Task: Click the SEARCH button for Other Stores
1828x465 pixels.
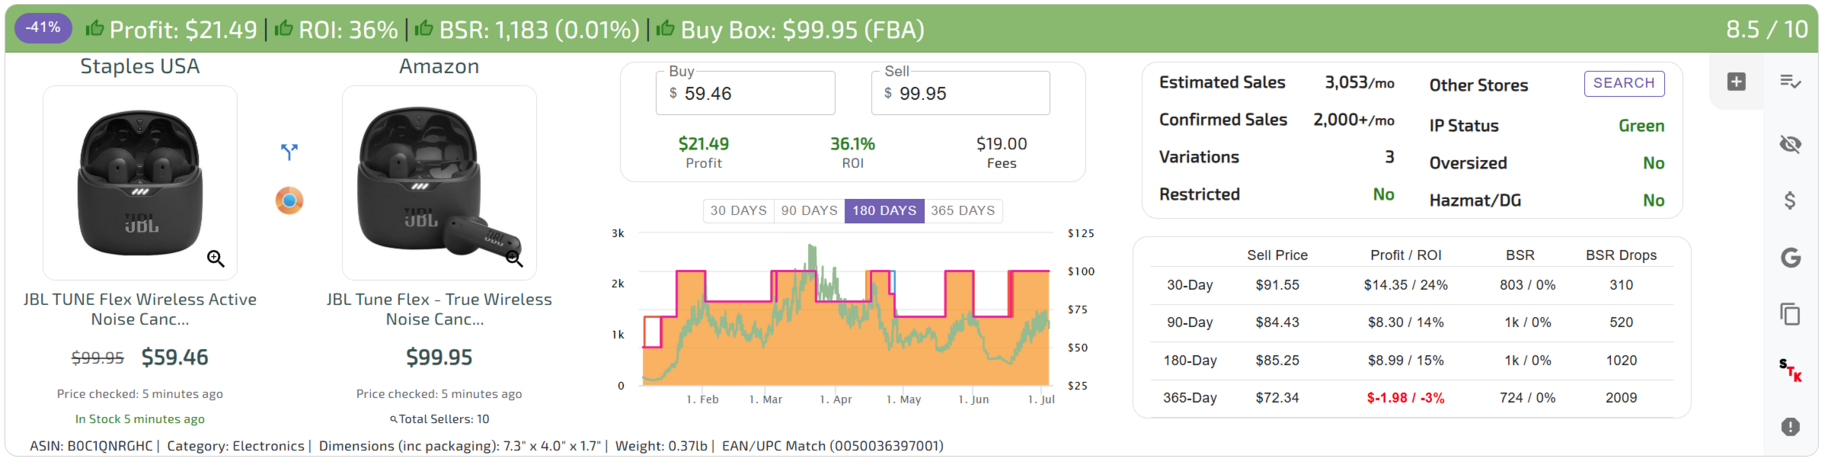Action: [1624, 83]
